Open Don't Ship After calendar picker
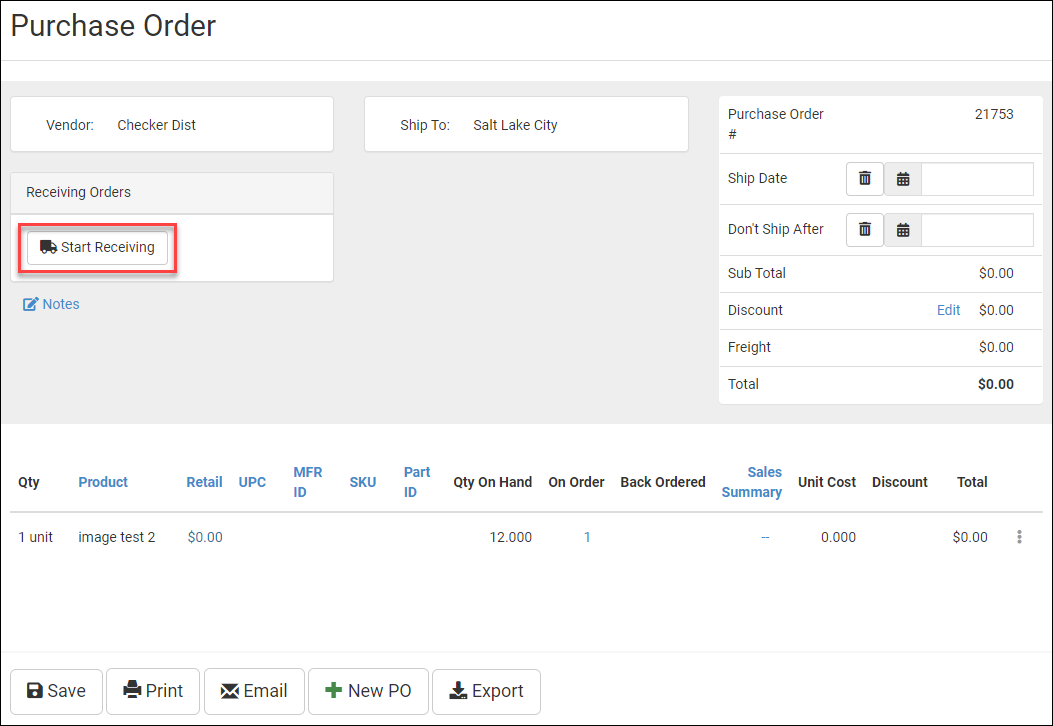This screenshot has width=1053, height=726. click(x=903, y=230)
